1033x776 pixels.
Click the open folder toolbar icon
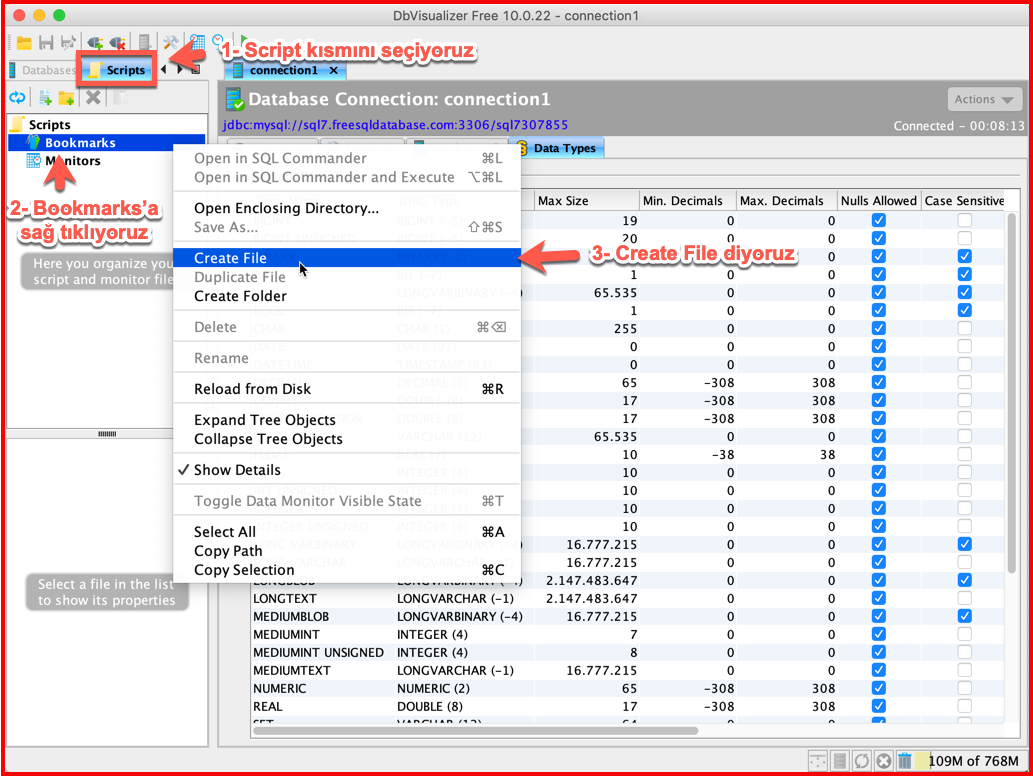[x=24, y=43]
